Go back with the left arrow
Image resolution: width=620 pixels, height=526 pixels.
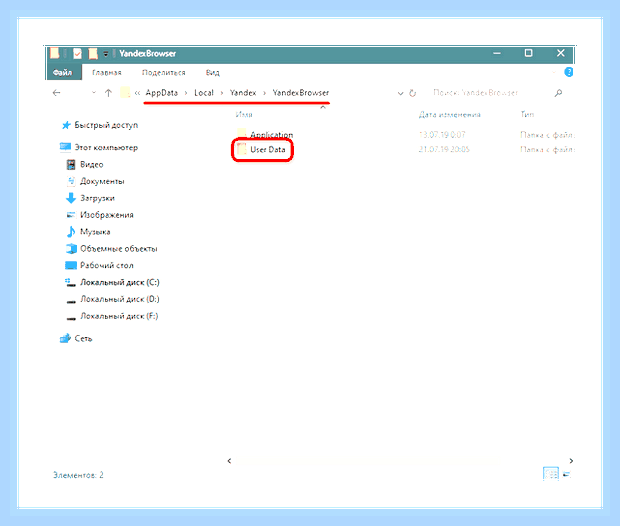coord(57,93)
